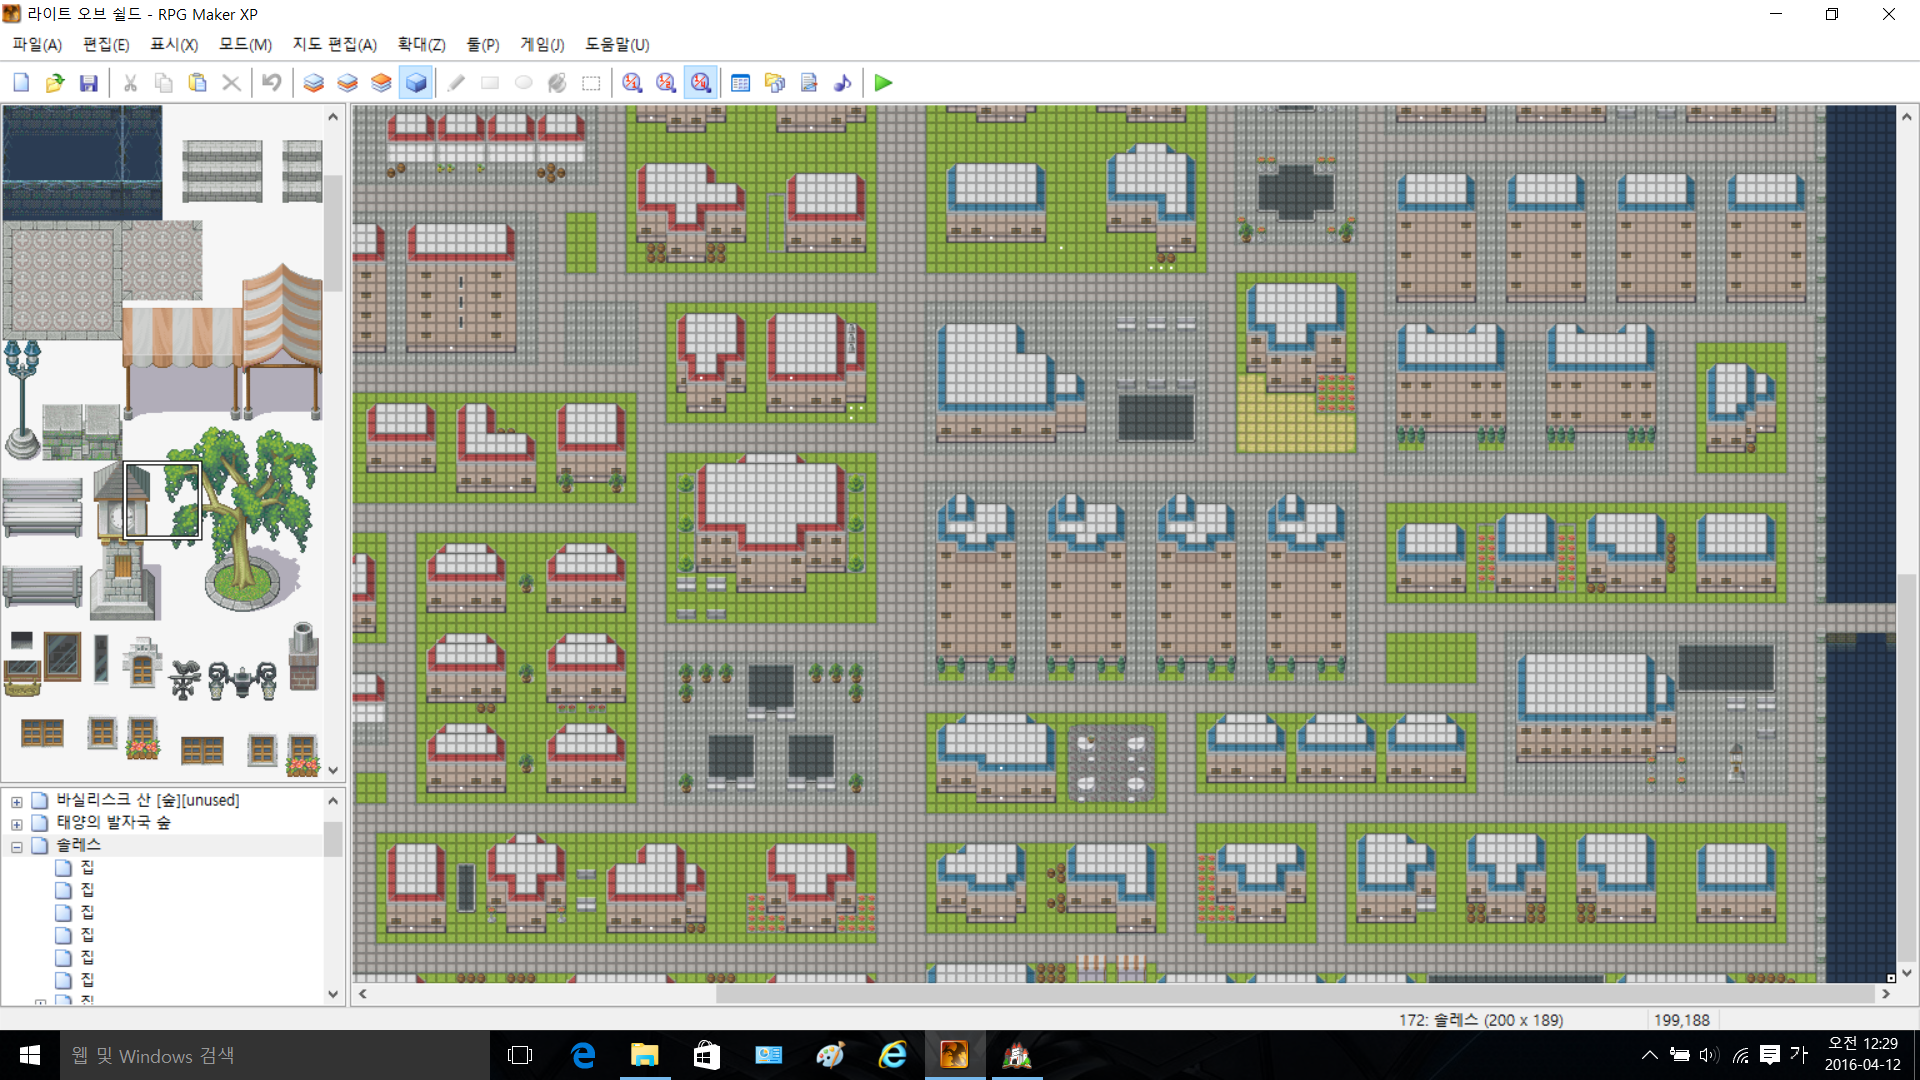This screenshot has height=1080, width=1920.
Task: Click the Copy toolbar icon
Action: pyautogui.click(x=164, y=83)
